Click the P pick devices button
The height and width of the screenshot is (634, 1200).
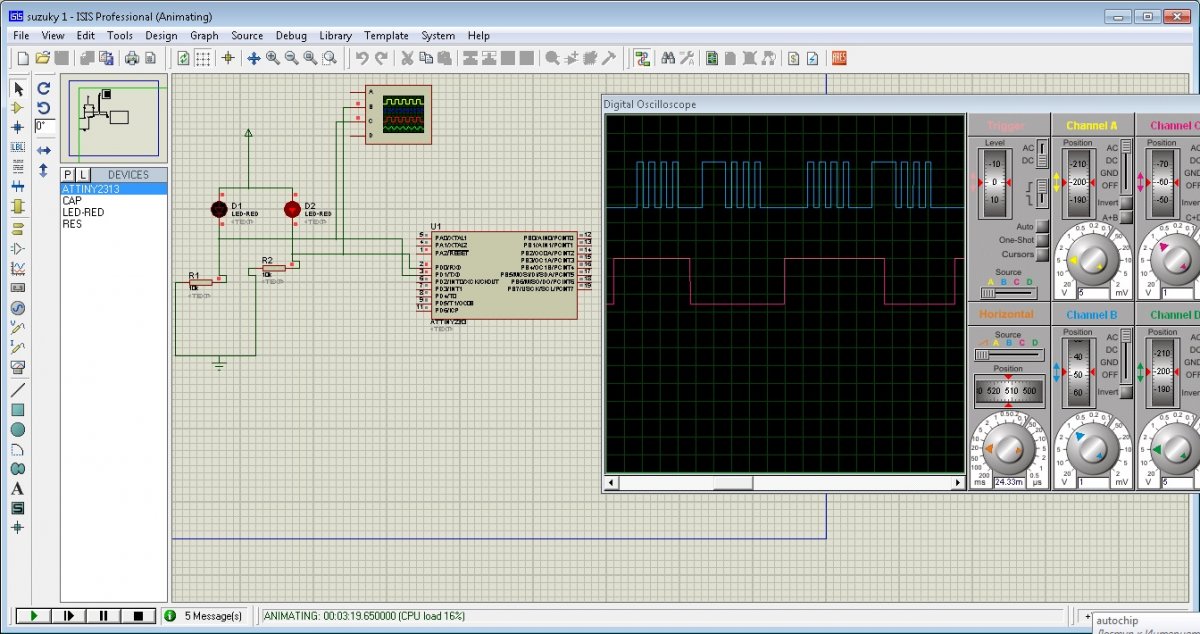pos(69,175)
